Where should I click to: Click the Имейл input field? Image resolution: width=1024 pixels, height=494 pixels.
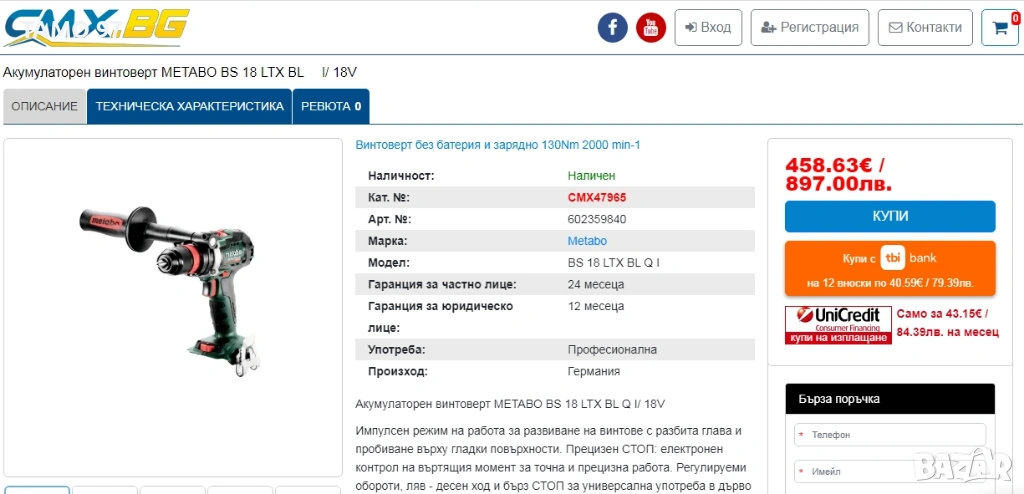pos(890,471)
